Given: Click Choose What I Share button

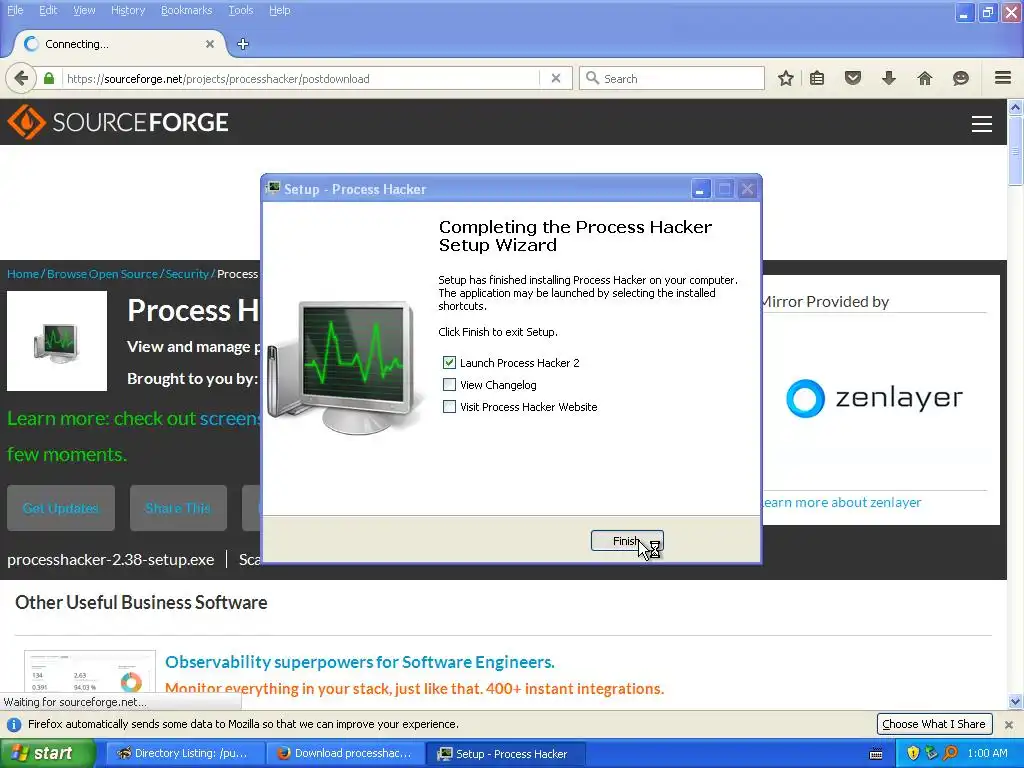Looking at the screenshot, I should tap(934, 724).
